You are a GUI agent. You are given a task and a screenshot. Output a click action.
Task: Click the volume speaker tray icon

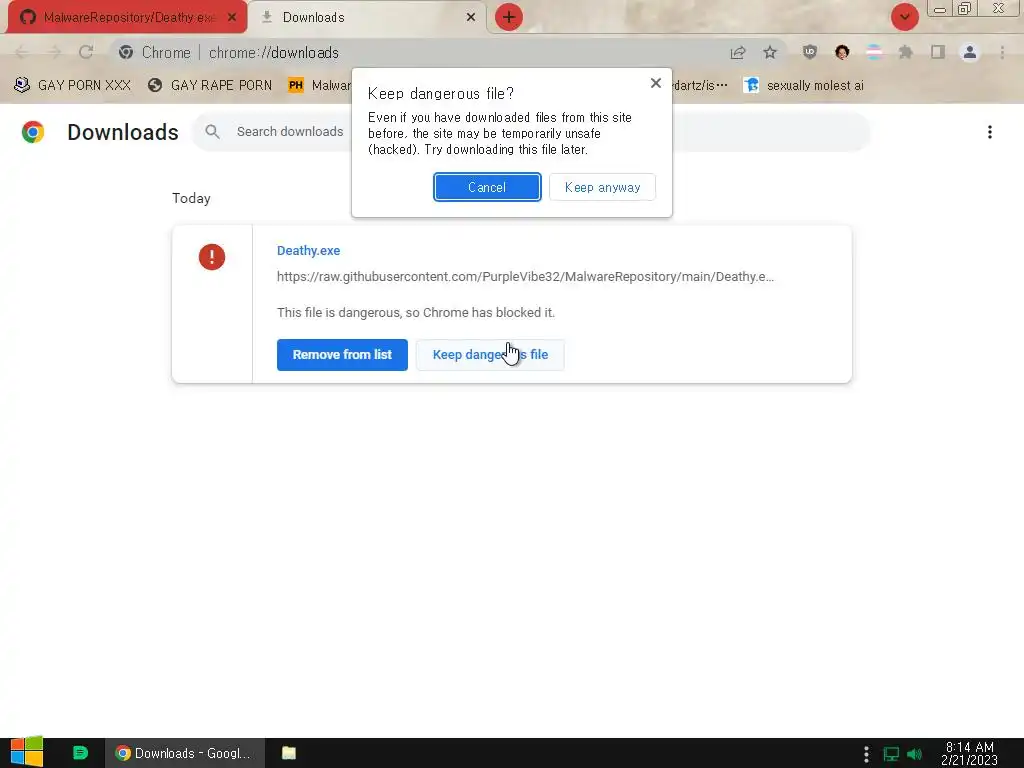(914, 754)
